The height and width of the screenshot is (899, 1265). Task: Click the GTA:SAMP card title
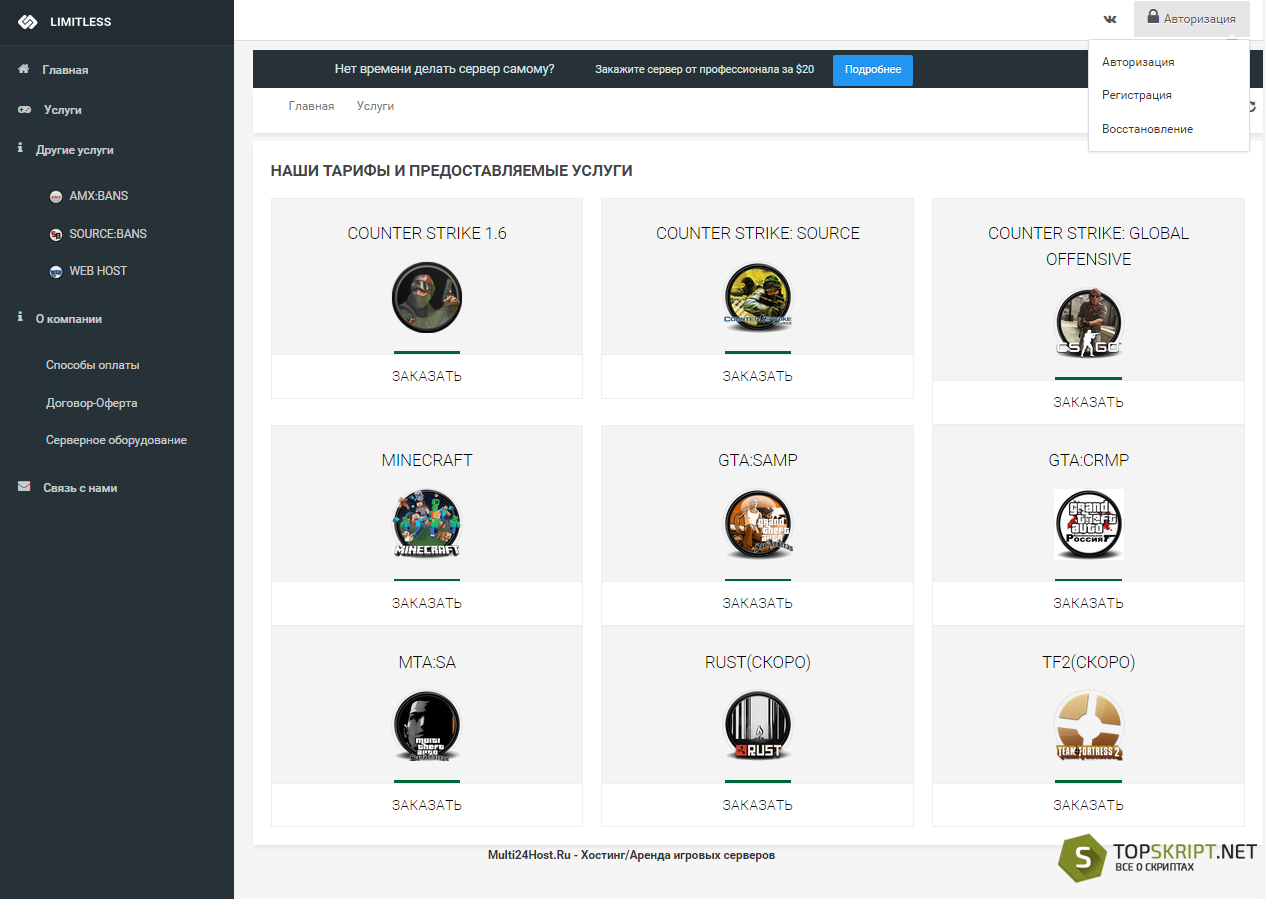(x=757, y=460)
